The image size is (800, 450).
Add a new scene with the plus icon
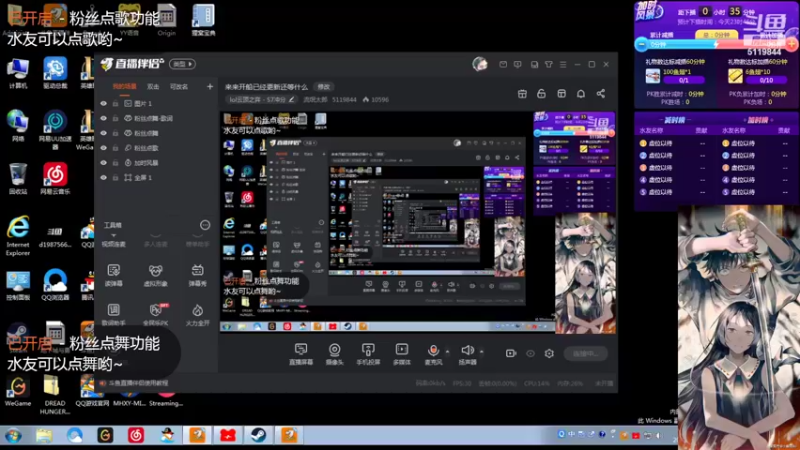pyautogui.click(x=210, y=87)
